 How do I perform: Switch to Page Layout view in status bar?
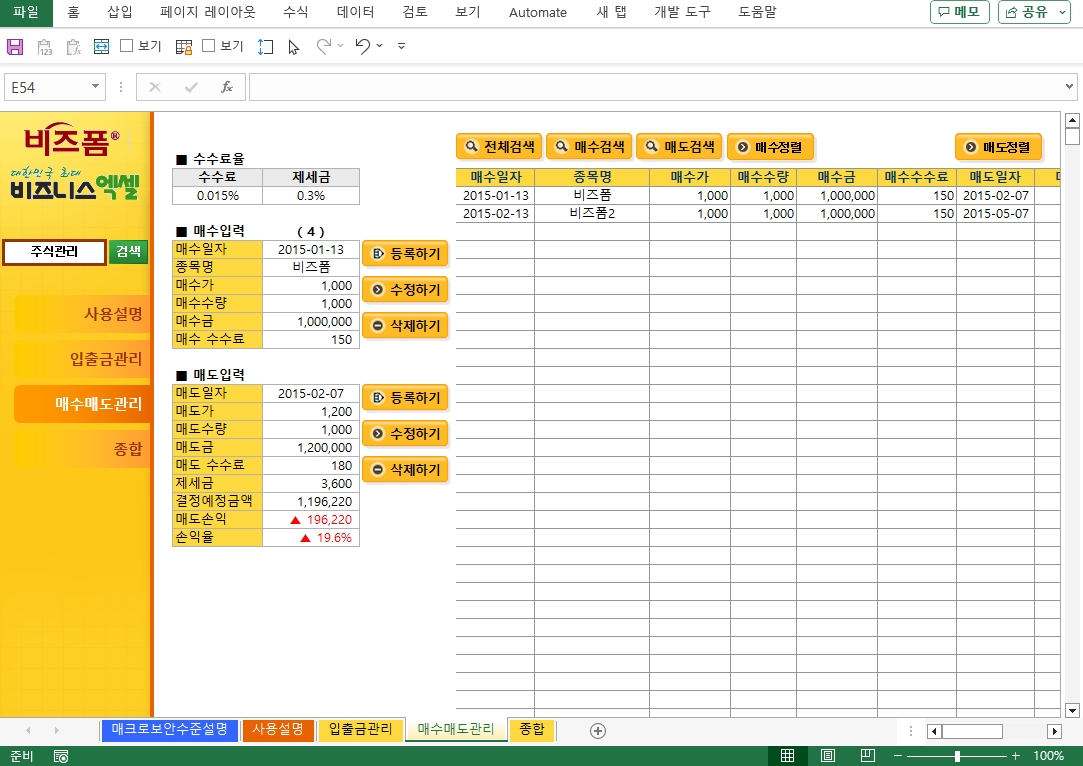point(828,756)
